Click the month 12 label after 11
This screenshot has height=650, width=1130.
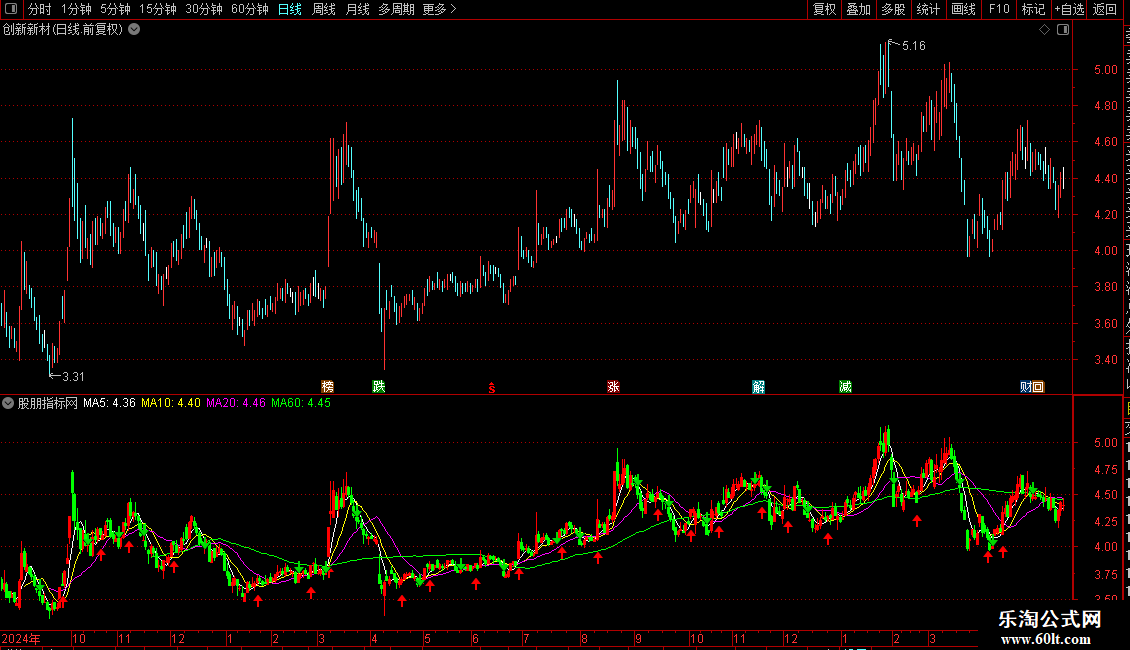(x=177, y=639)
